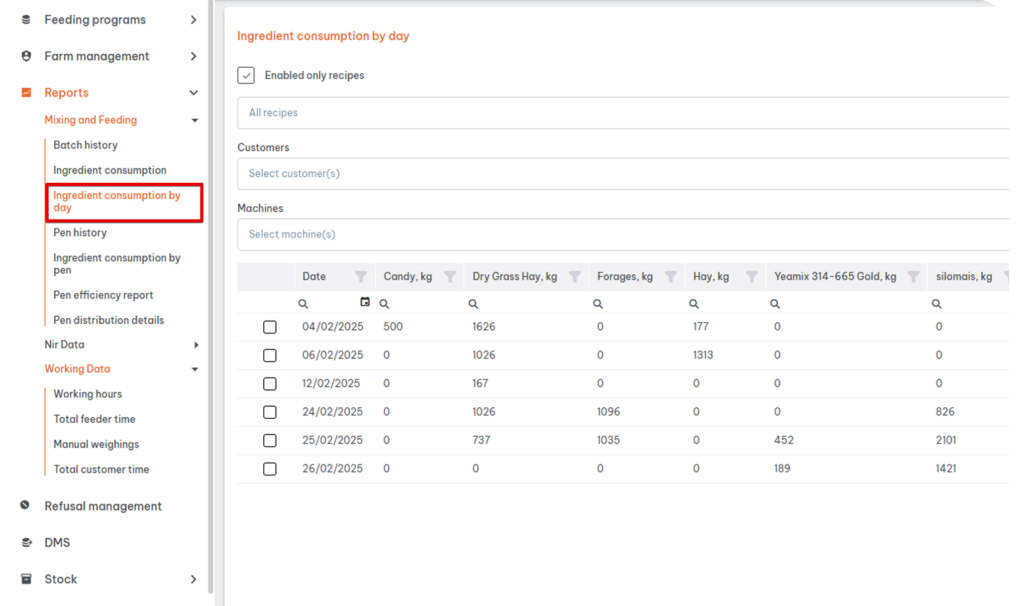Collapse the Mixing and Feeding section arrow
Screen dimensions: 1024x606
pyautogui.click(x=195, y=120)
